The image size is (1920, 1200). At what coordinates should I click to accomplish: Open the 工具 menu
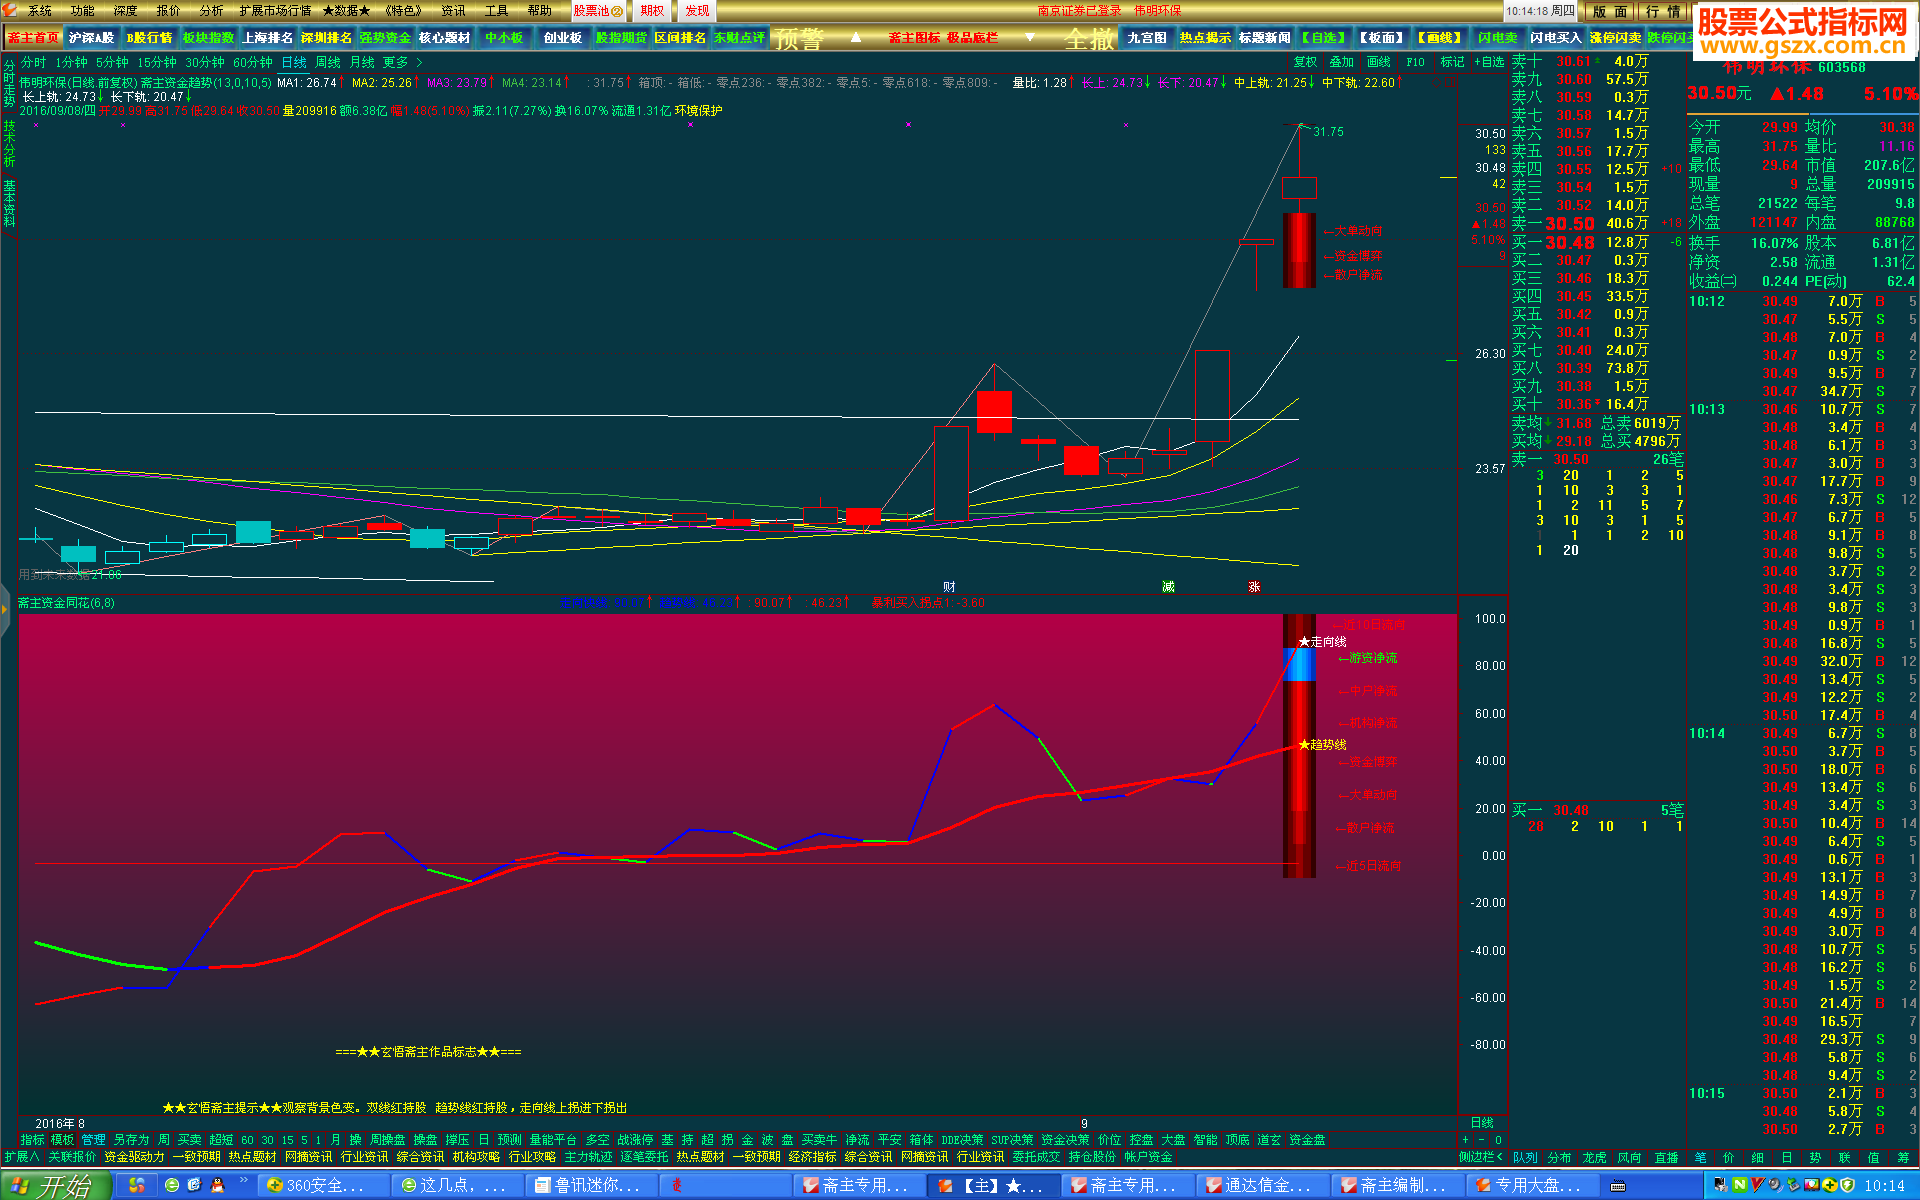[497, 10]
